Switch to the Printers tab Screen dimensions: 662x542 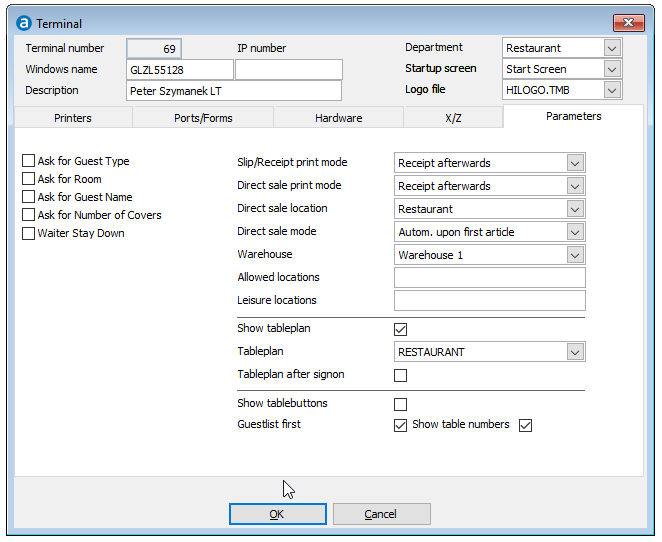tap(73, 118)
